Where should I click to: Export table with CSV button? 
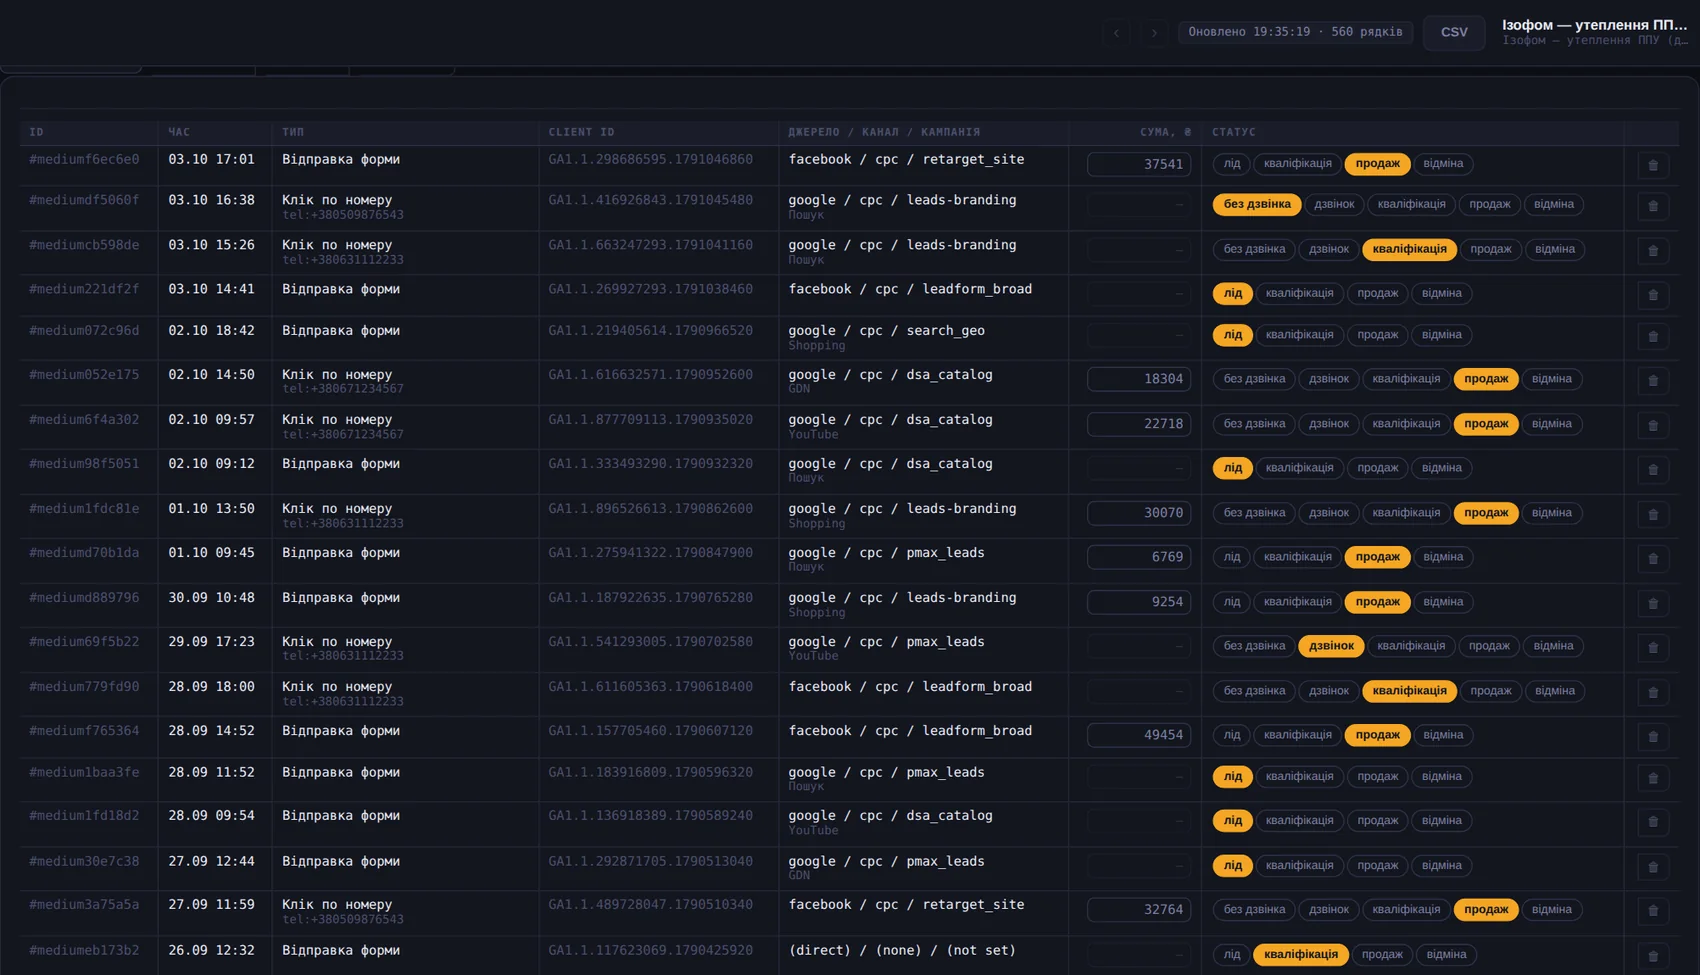point(1454,32)
